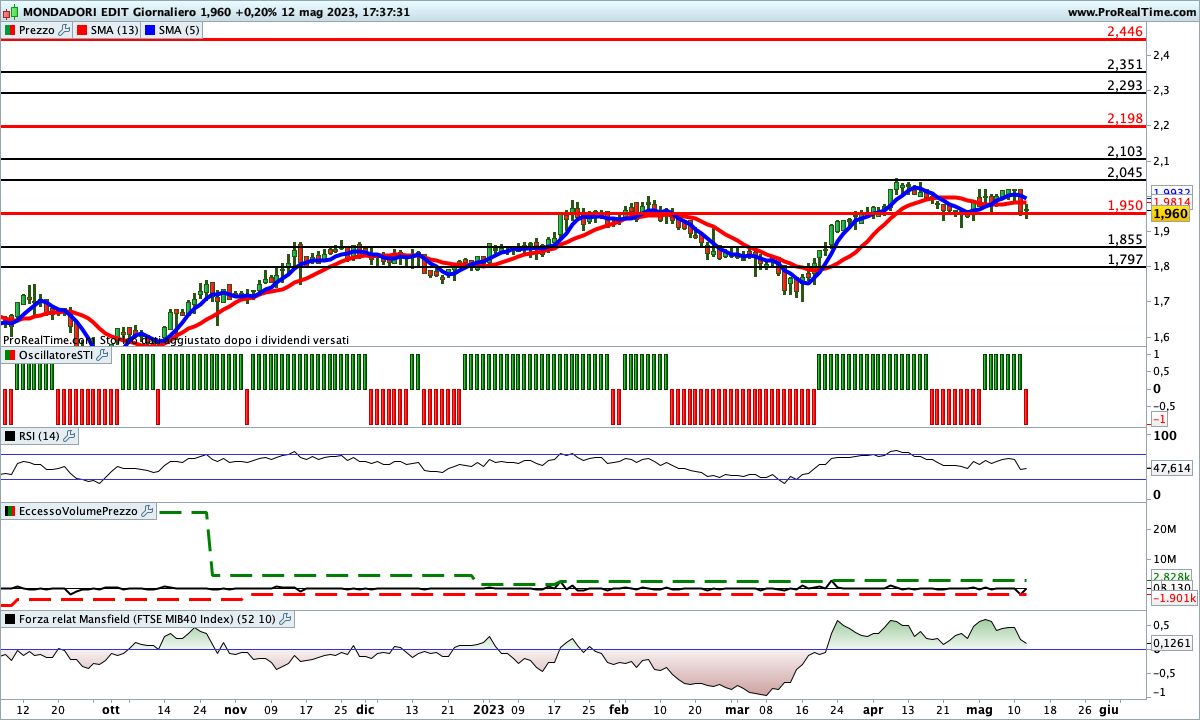Click the 'mar' month label on time axis
This screenshot has height=720, width=1200.
point(737,709)
